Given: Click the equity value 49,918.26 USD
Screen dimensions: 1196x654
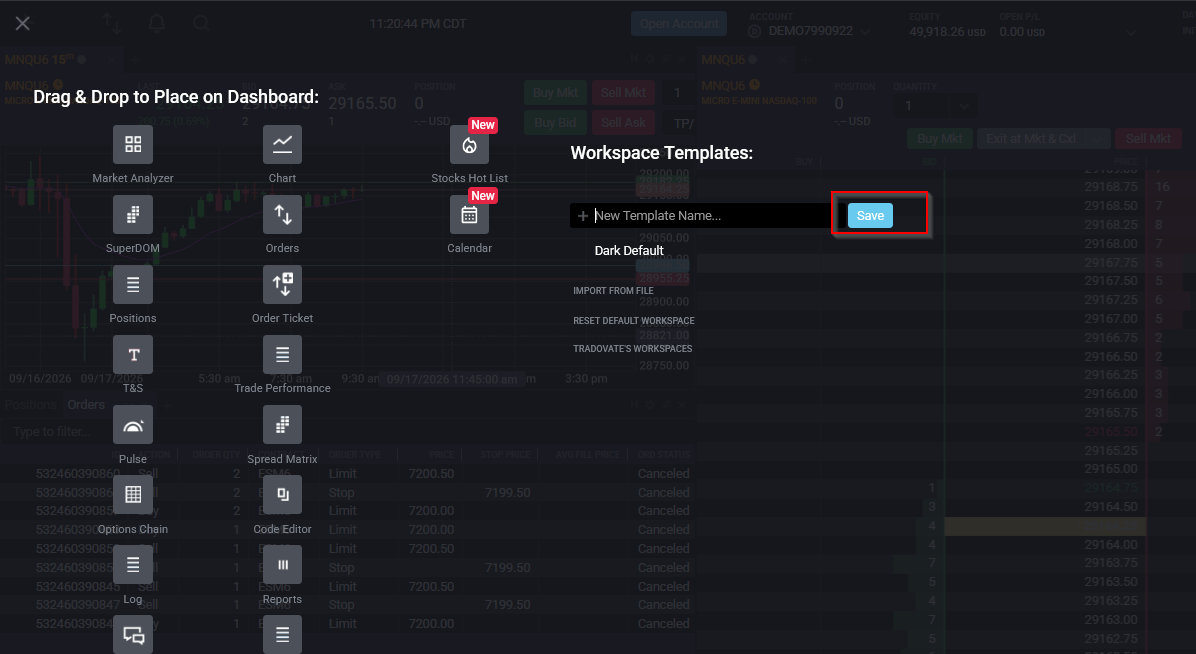Looking at the screenshot, I should tap(947, 32).
